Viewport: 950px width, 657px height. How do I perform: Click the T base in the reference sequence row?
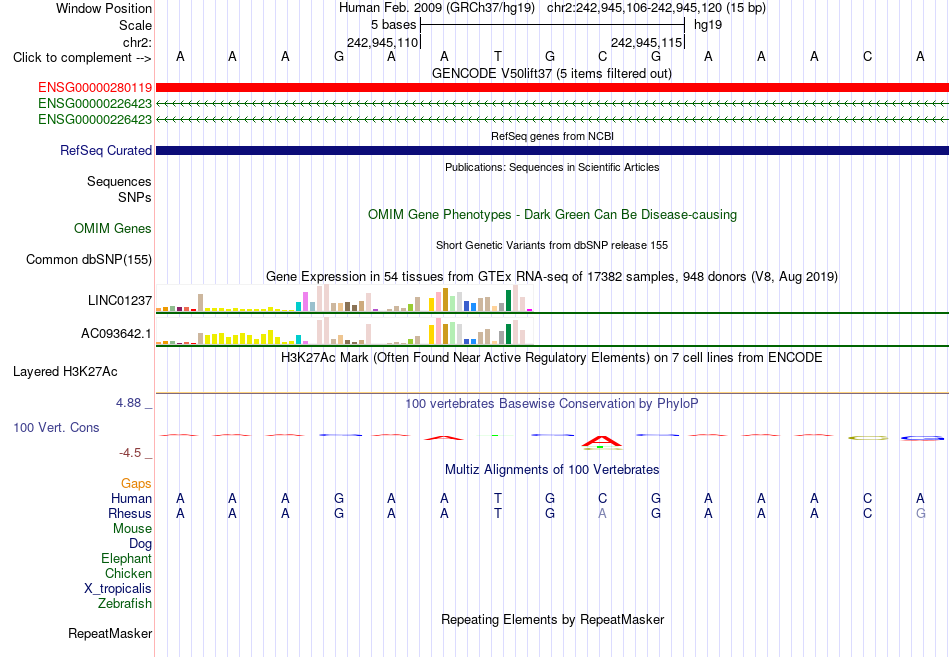(x=497, y=57)
